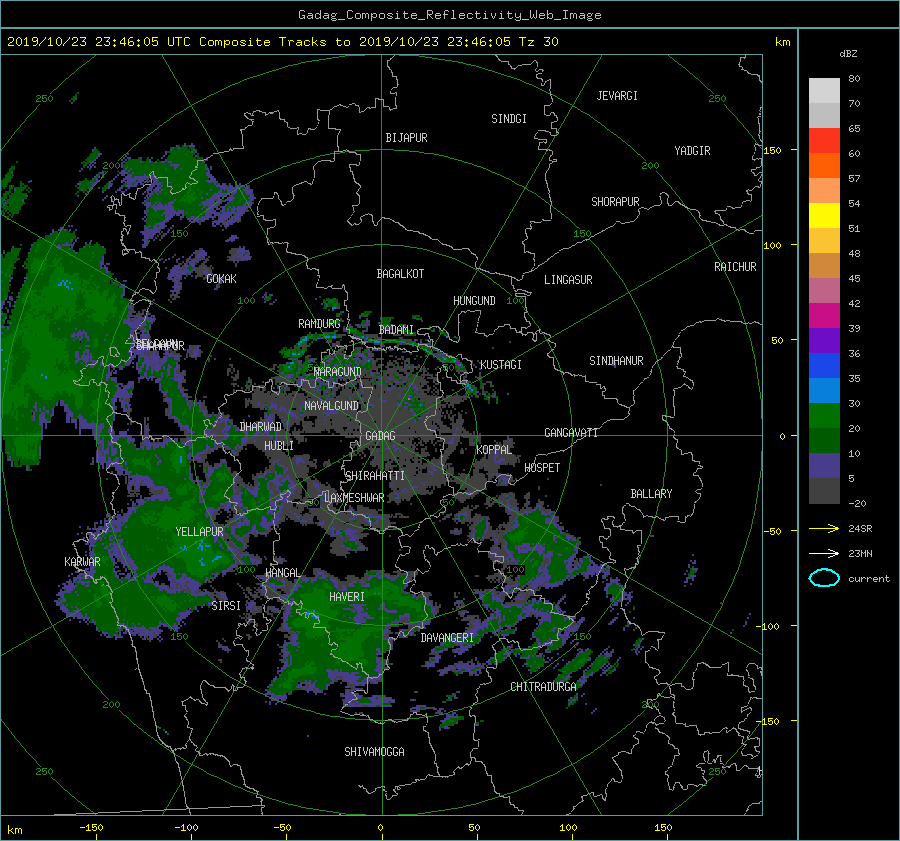Click the UTC Composite Tracks timestamp header
Viewport: 900px width, 841px height.
(x=282, y=42)
